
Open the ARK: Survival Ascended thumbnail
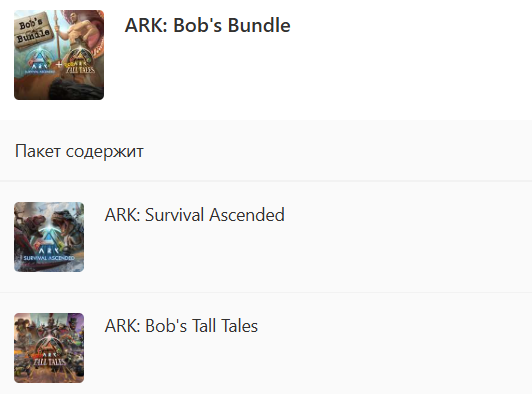point(49,237)
